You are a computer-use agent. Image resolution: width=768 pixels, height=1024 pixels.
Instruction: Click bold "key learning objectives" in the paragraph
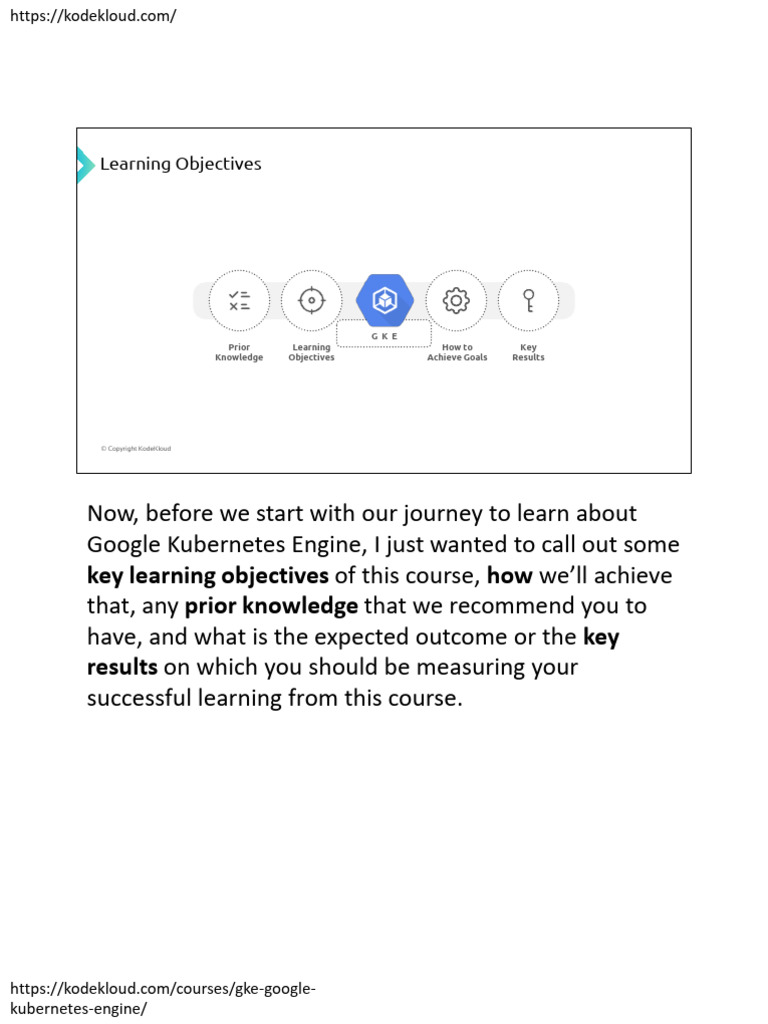point(208,576)
